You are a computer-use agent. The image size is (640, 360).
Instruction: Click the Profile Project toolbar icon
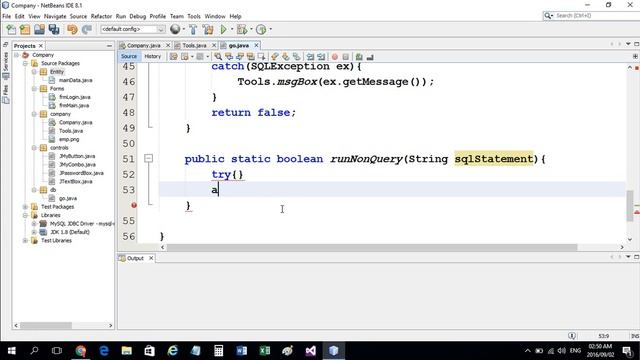[x=261, y=29]
